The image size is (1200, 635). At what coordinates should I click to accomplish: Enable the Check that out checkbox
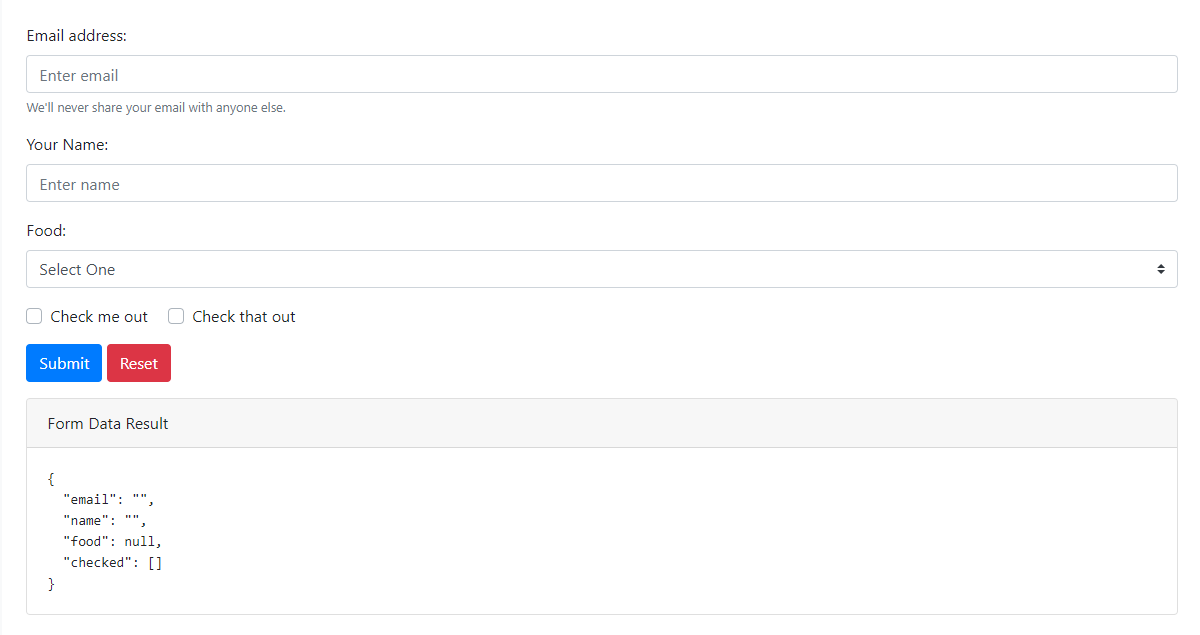click(x=176, y=317)
